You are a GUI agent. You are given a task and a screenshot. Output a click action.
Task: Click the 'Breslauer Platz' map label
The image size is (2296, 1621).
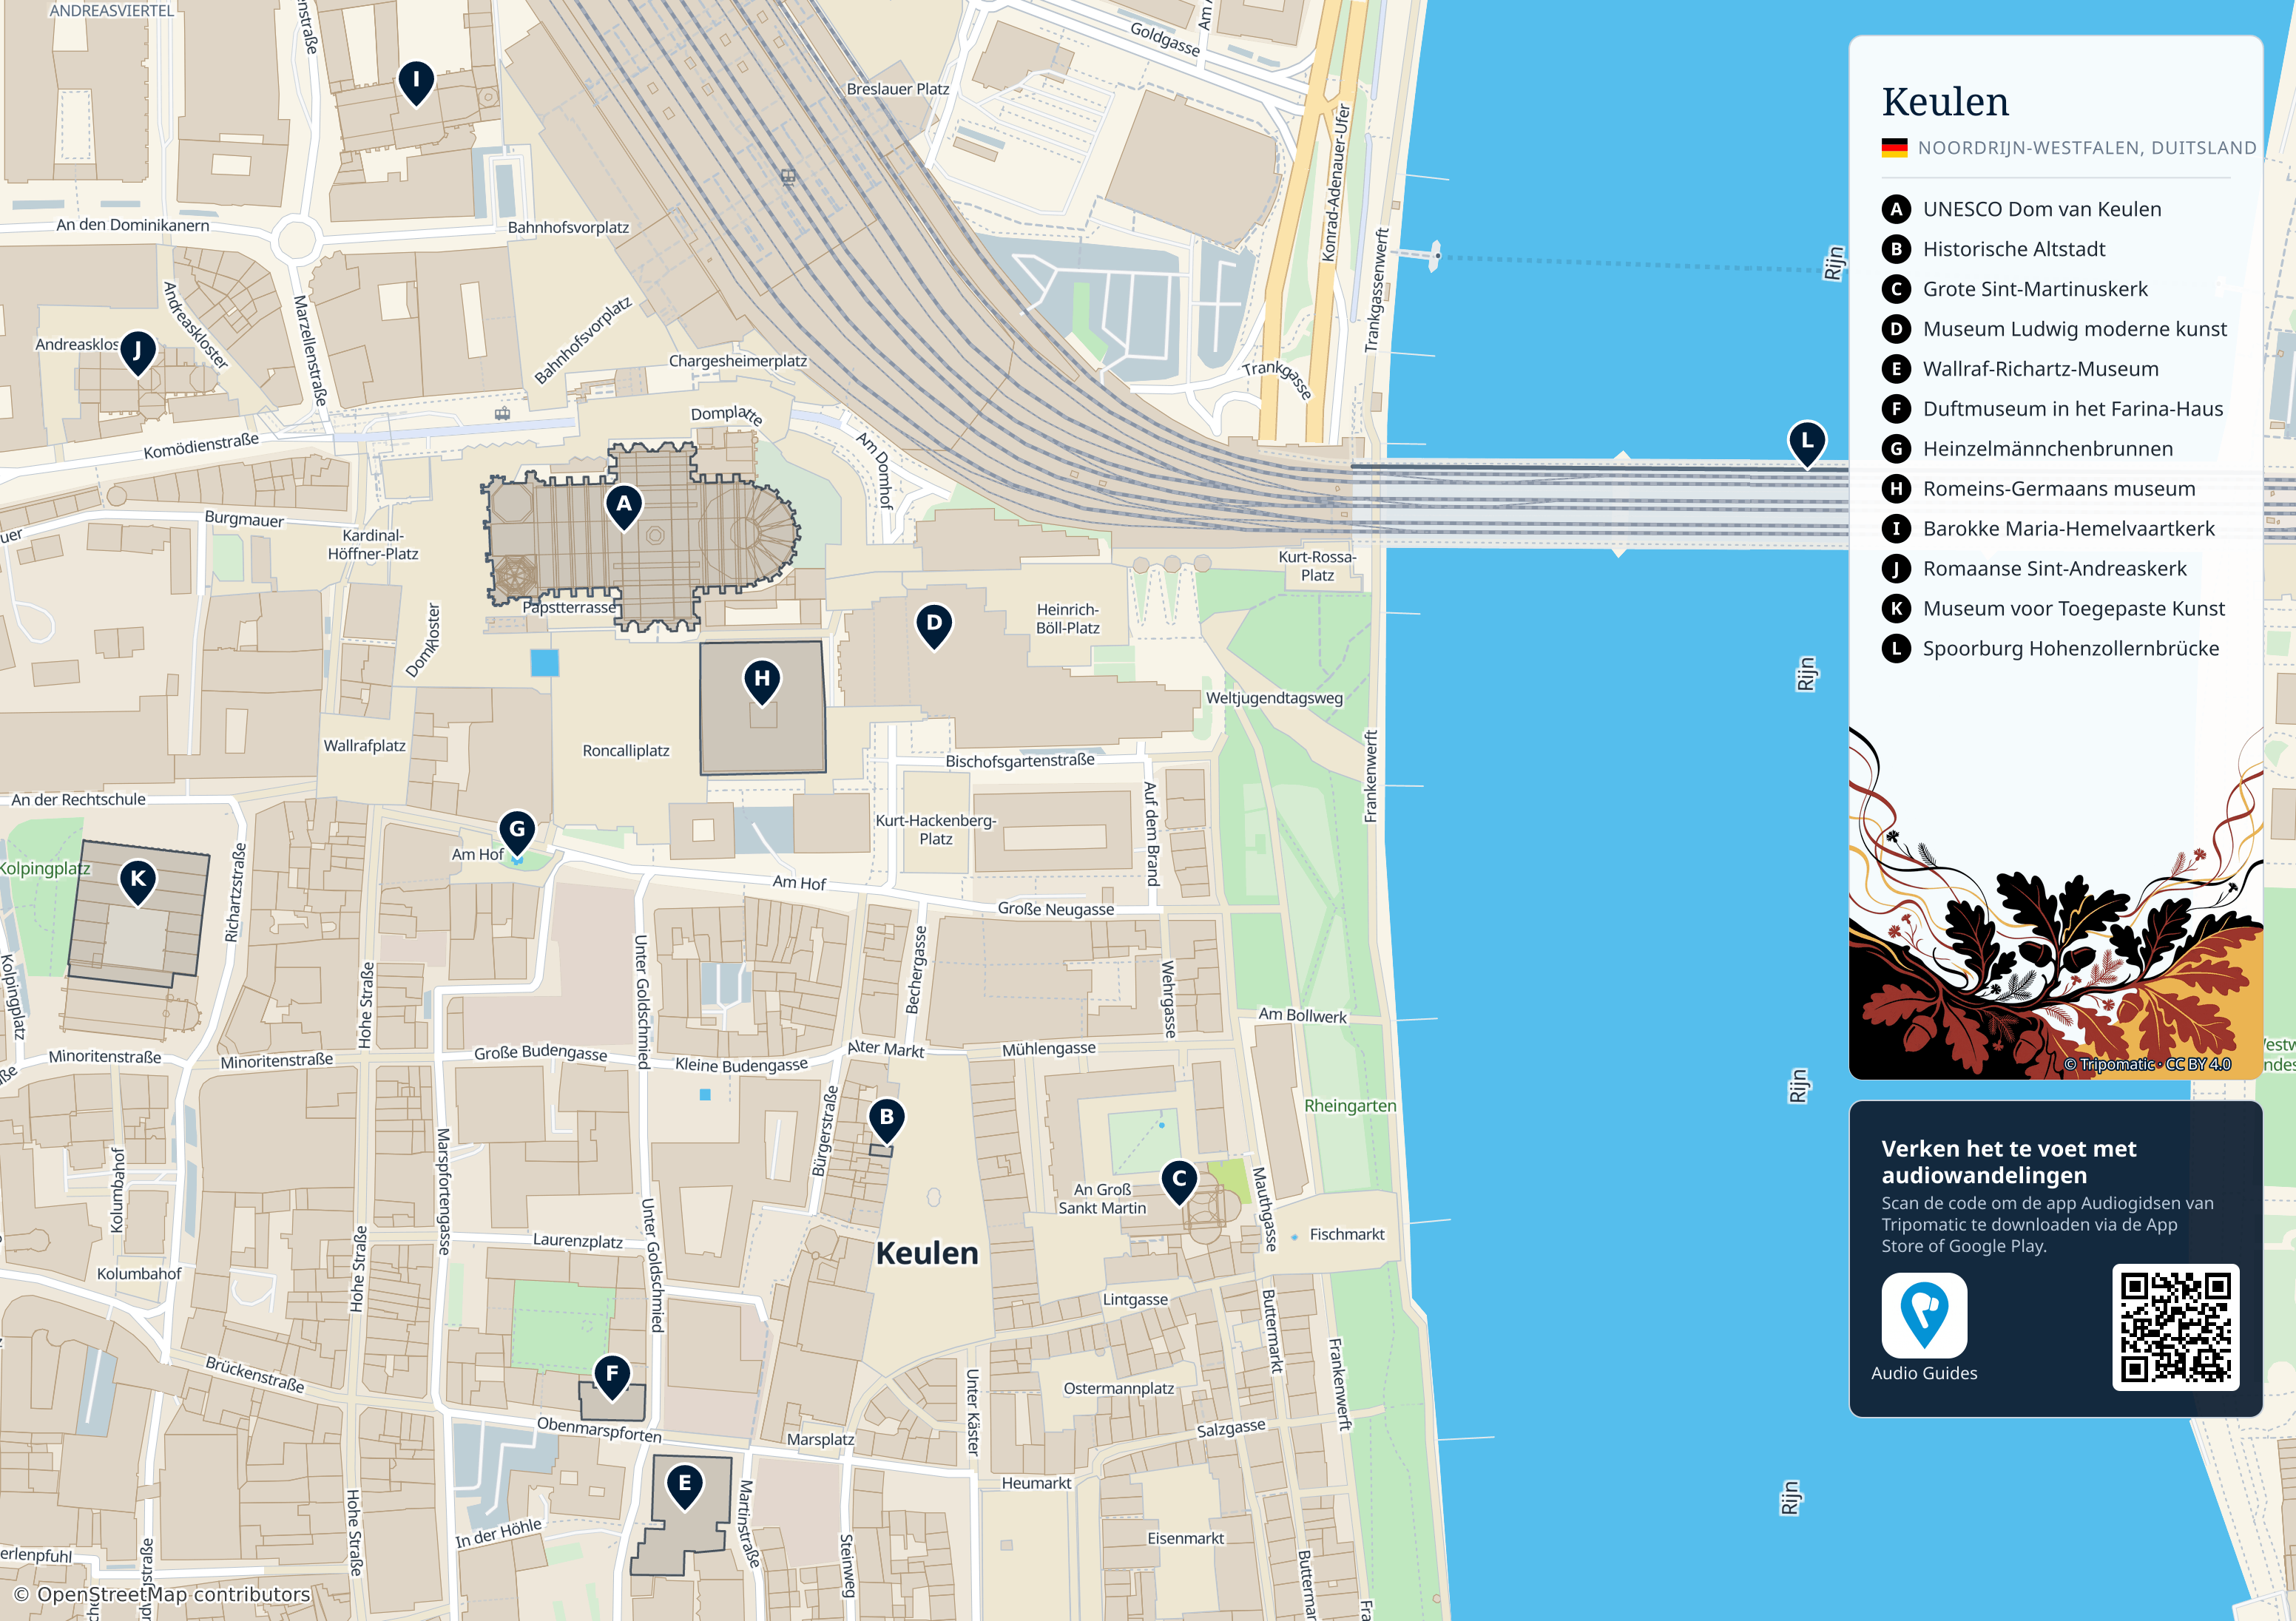[898, 89]
